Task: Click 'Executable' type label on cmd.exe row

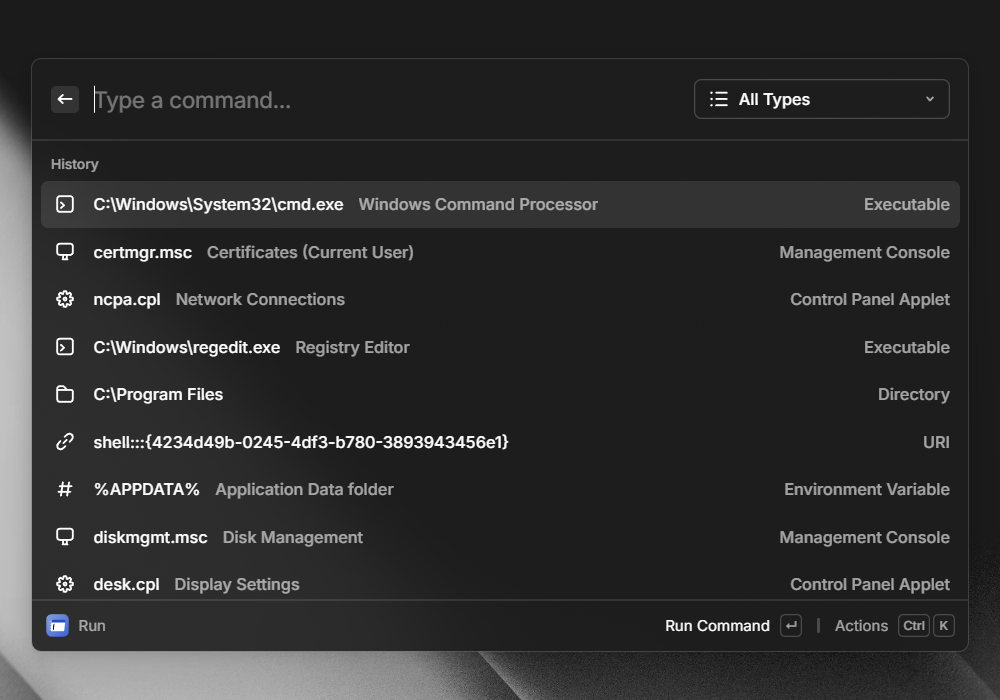Action: click(906, 204)
